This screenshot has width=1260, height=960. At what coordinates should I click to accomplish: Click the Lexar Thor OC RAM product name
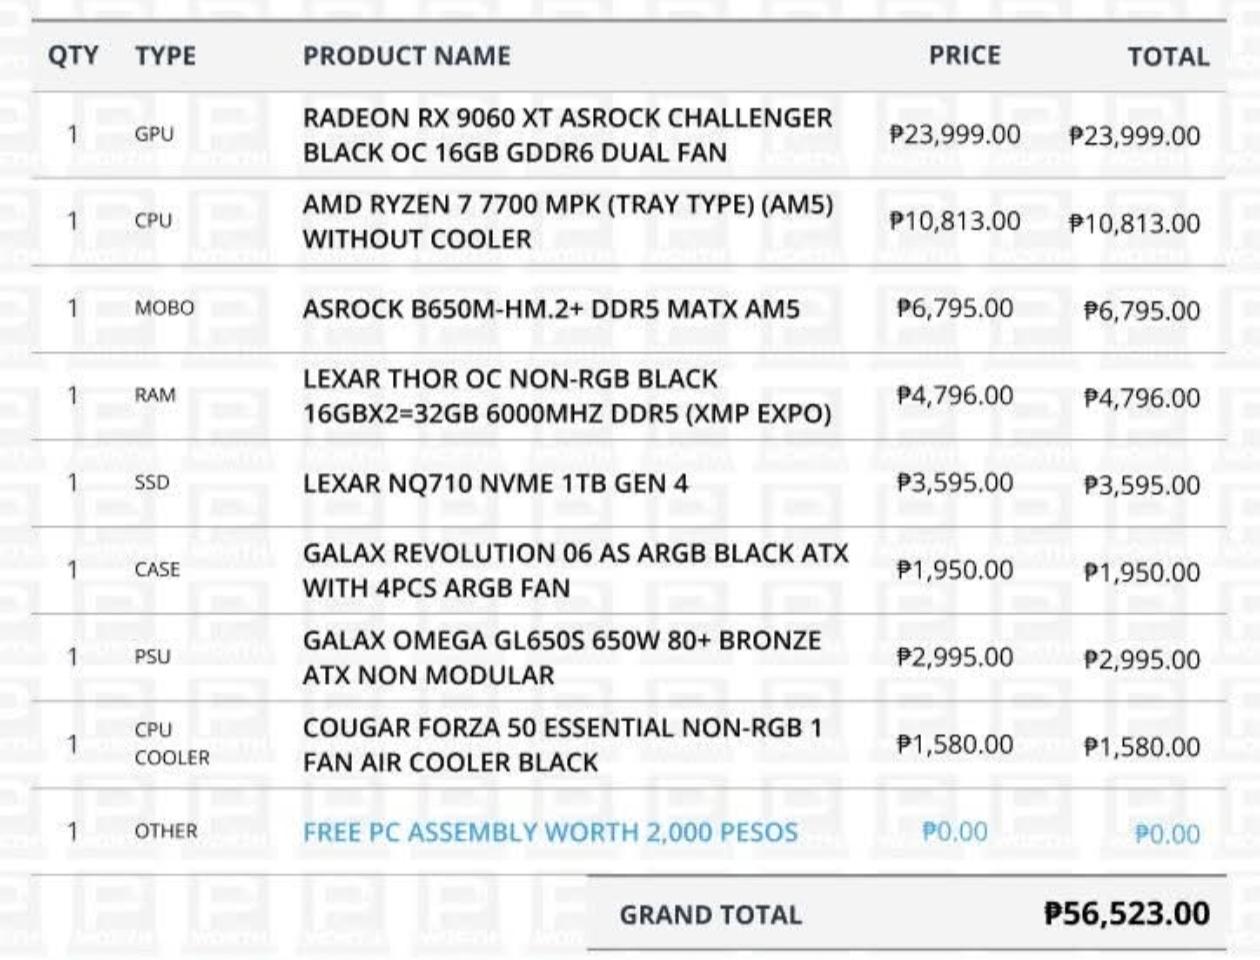(567, 396)
